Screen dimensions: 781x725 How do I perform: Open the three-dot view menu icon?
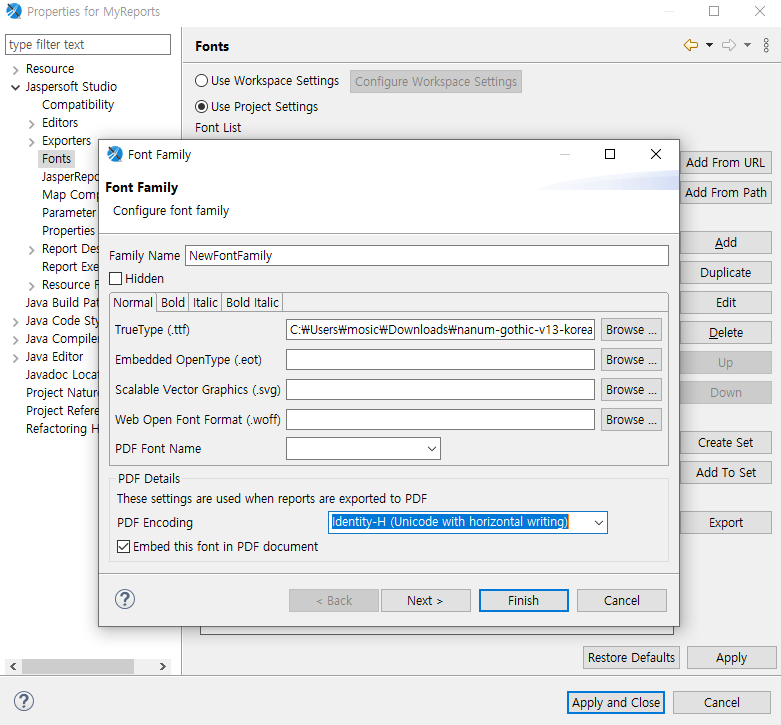766,45
